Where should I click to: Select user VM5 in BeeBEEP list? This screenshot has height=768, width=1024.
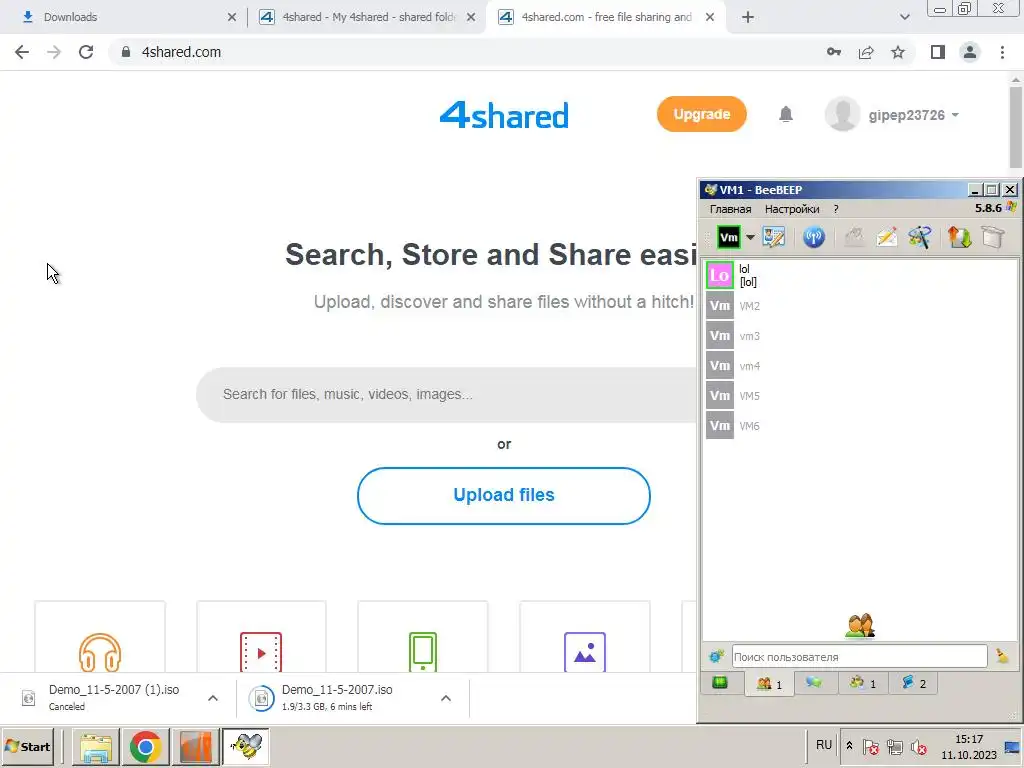(861, 396)
